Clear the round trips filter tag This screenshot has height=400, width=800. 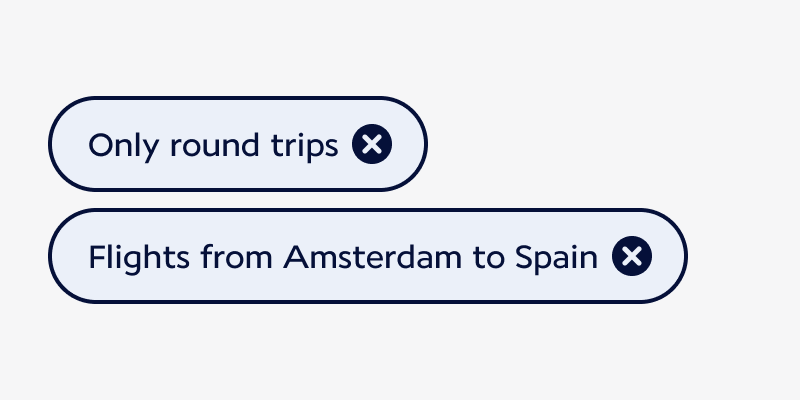tap(372, 145)
